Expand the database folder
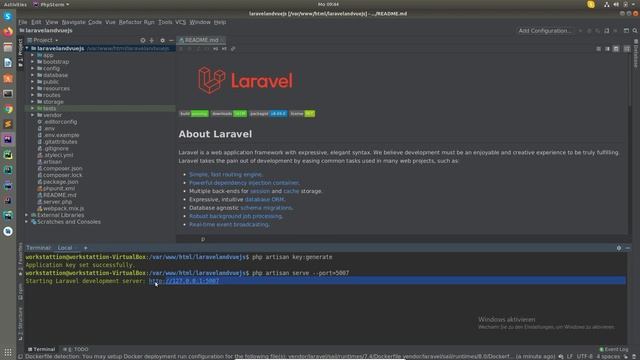Image resolution: width=640 pixels, height=360 pixels. click(x=33, y=76)
